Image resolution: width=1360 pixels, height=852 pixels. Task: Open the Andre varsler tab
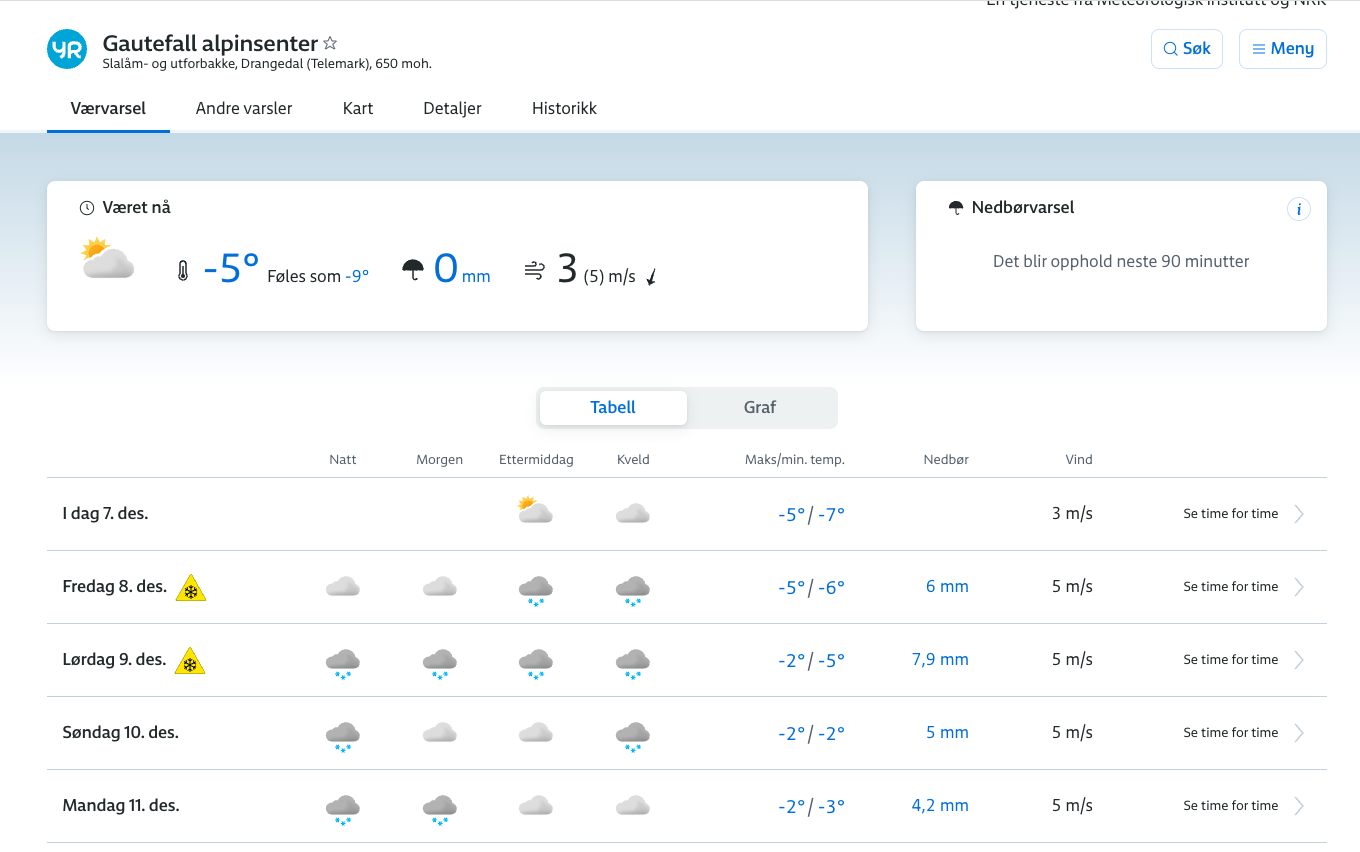click(x=244, y=108)
